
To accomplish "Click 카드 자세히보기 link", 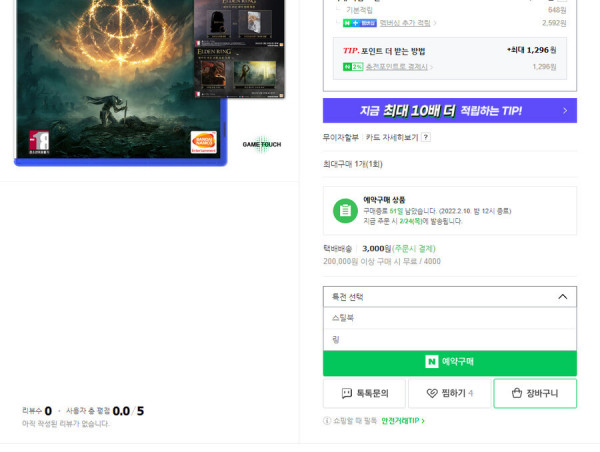I will pyautogui.click(x=392, y=137).
